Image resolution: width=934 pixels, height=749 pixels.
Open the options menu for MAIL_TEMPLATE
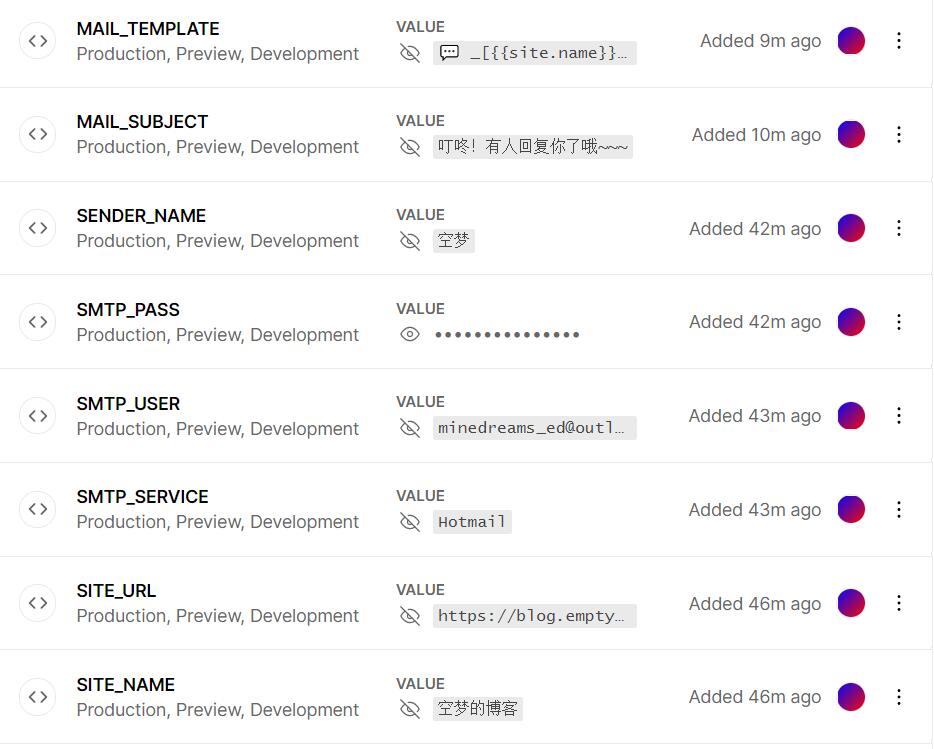pyautogui.click(x=898, y=40)
